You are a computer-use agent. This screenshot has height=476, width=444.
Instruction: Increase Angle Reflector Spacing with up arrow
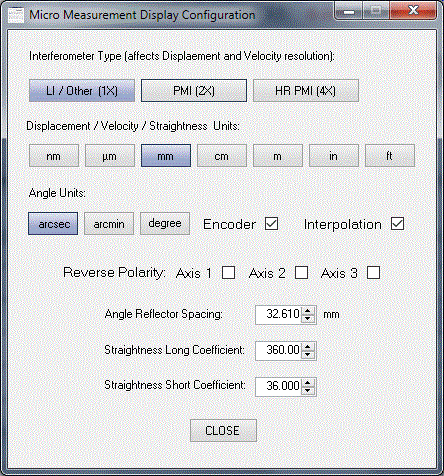pyautogui.click(x=308, y=311)
